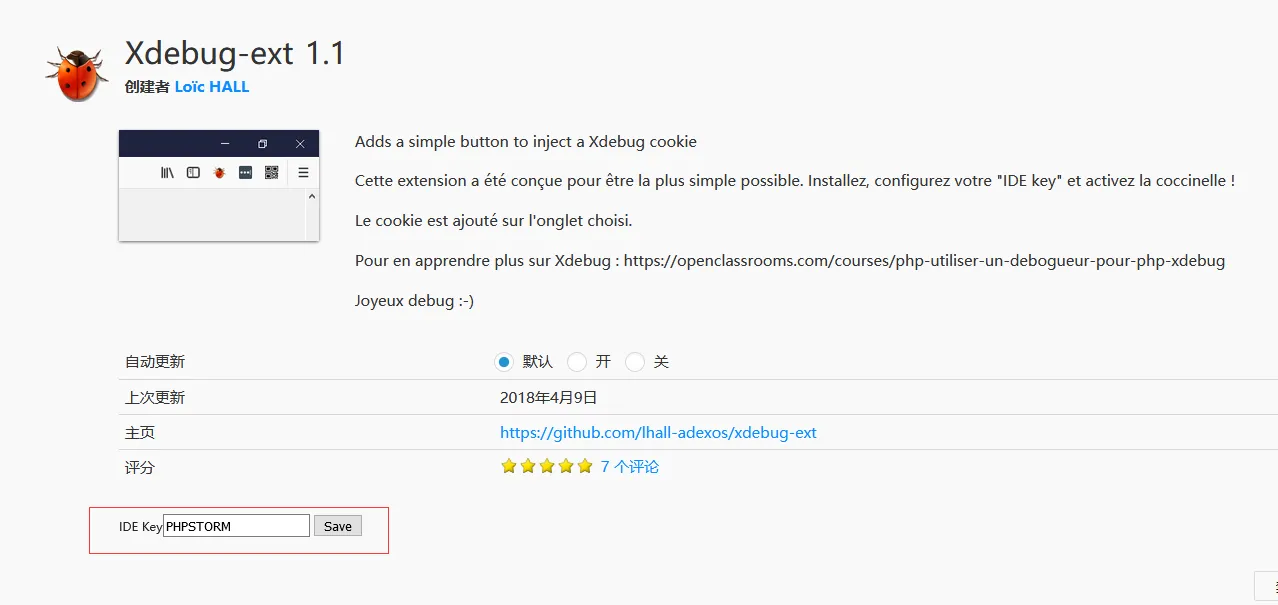Click Save button next to IDE Key

click(338, 526)
